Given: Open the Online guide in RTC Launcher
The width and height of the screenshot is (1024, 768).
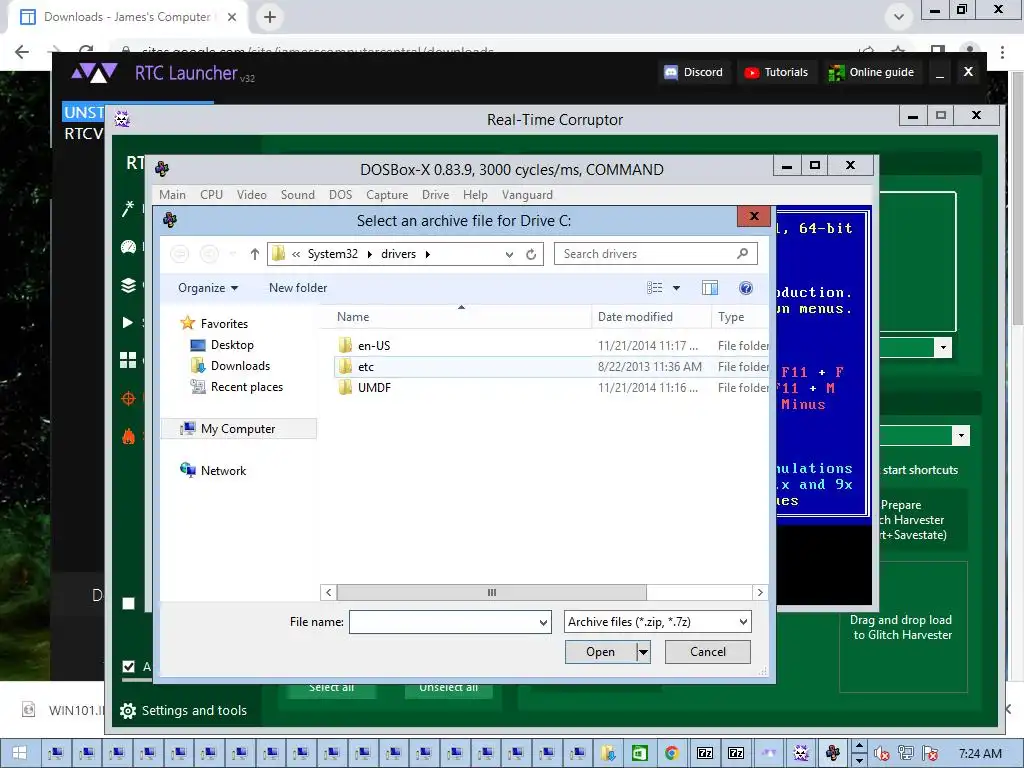Looking at the screenshot, I should click(871, 72).
